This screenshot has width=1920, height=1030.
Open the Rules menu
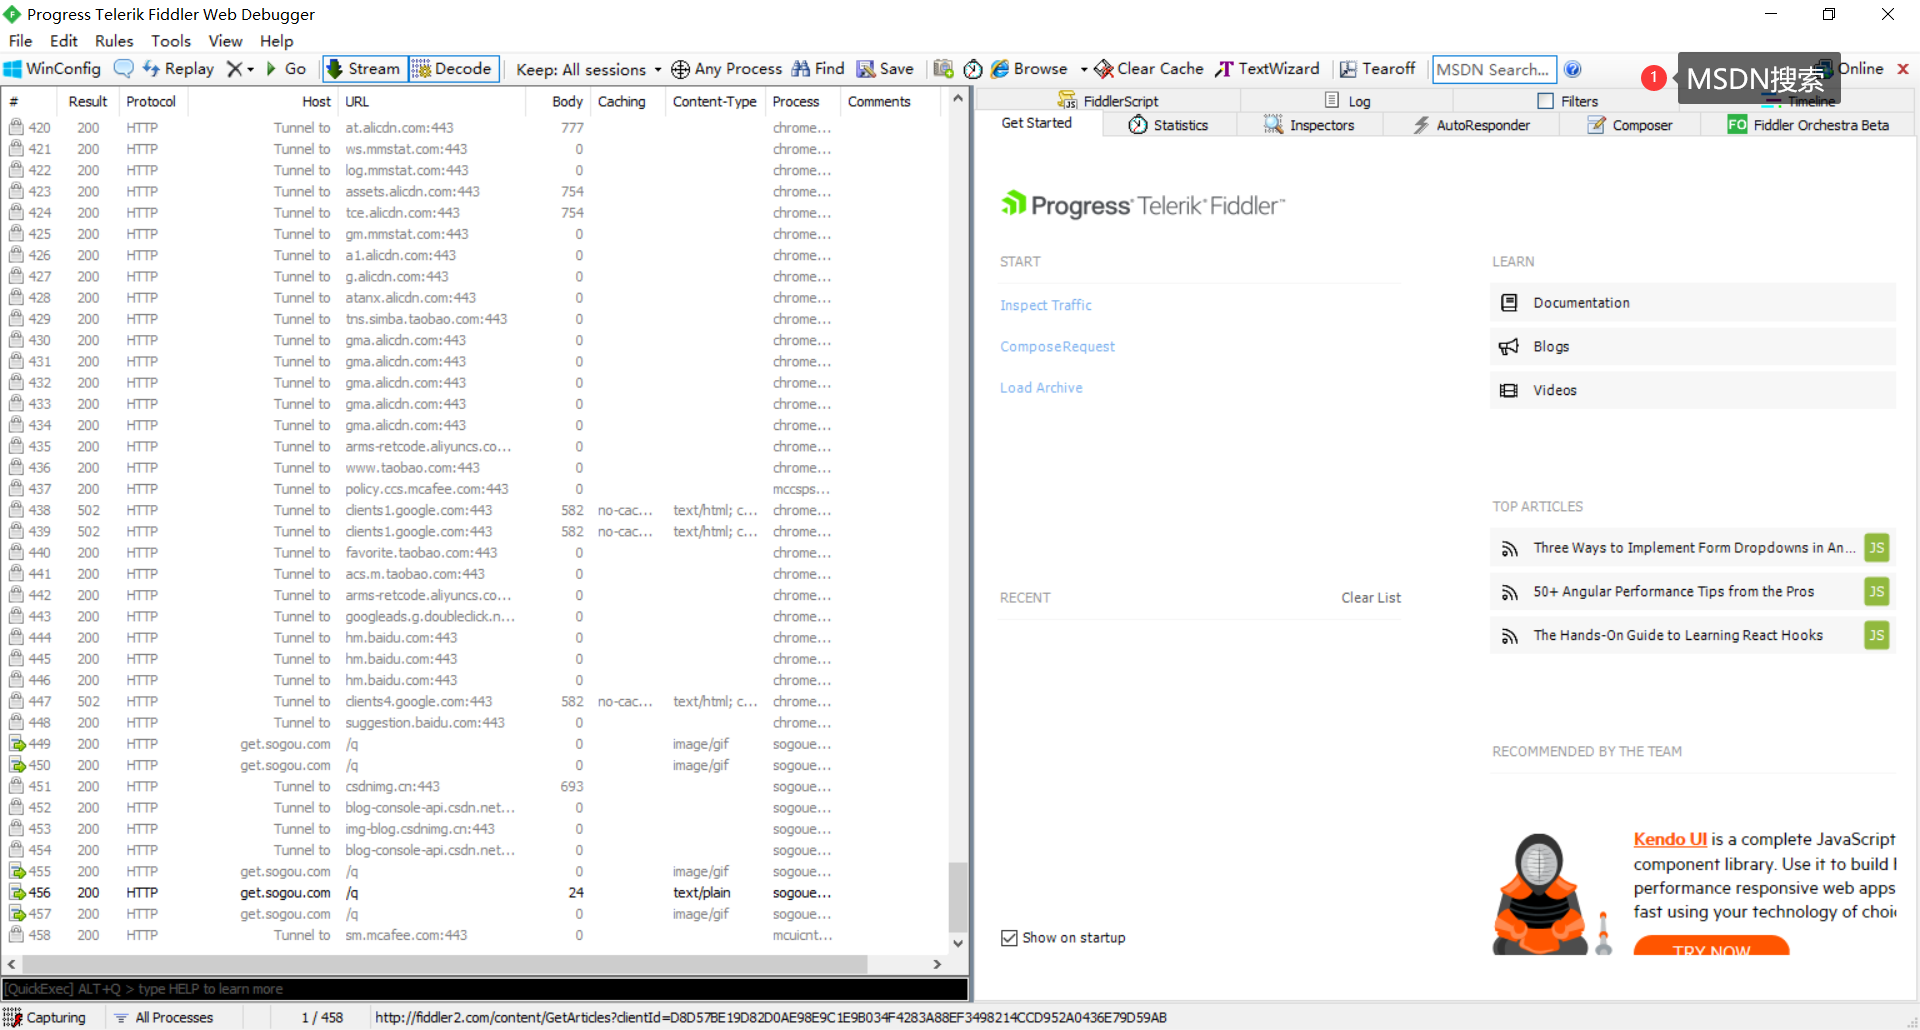point(114,41)
